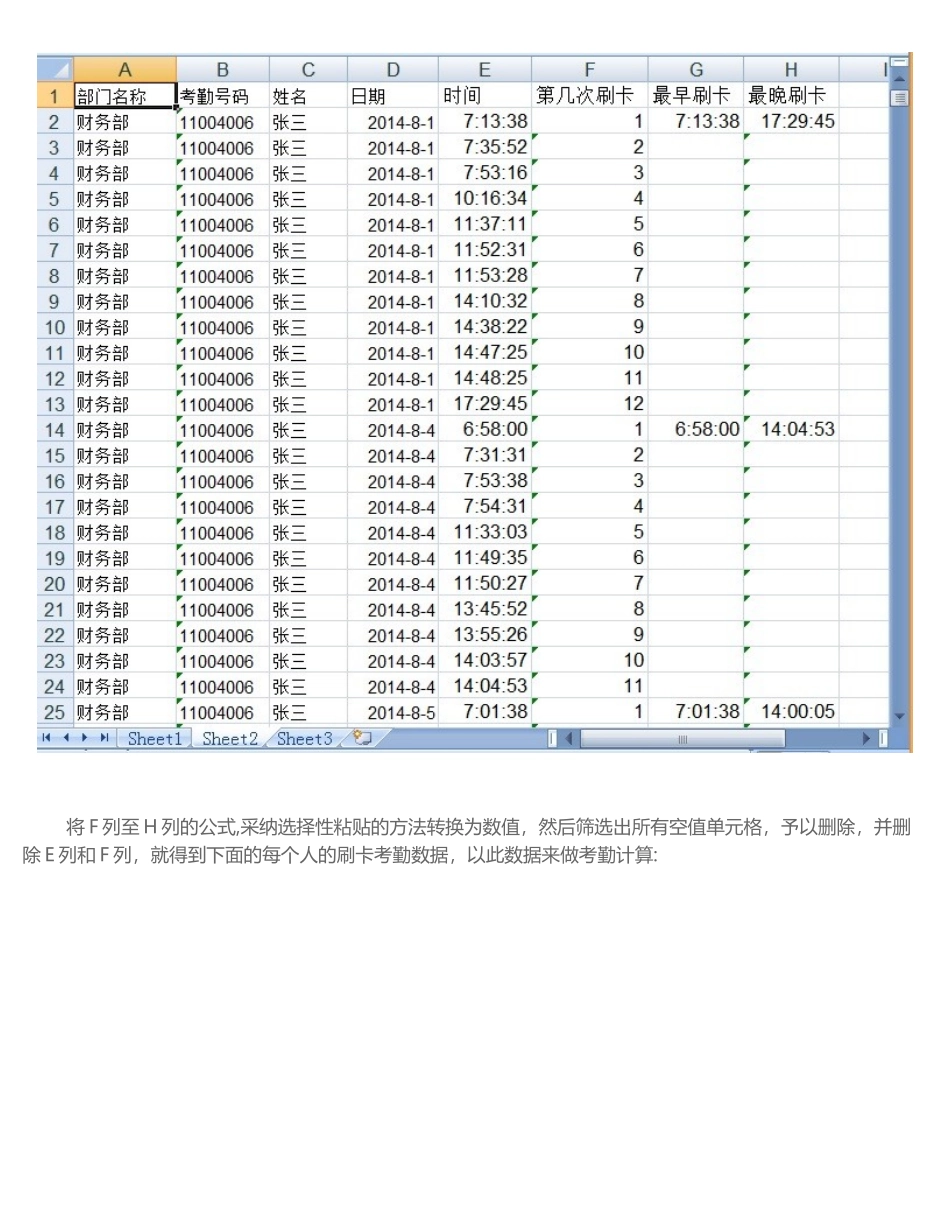Click time cell 7:54:31
950x1230 pixels.
(x=485, y=507)
